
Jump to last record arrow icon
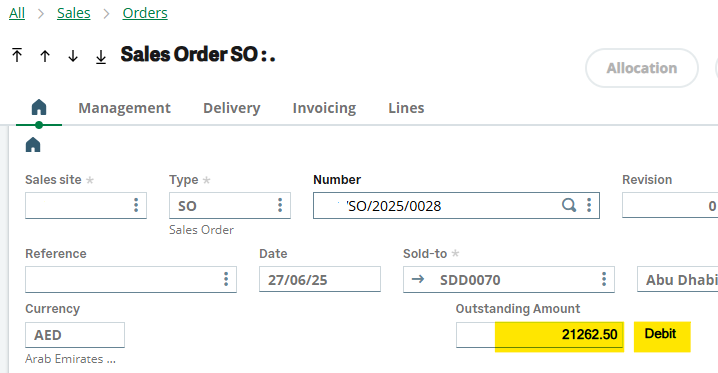click(x=101, y=57)
